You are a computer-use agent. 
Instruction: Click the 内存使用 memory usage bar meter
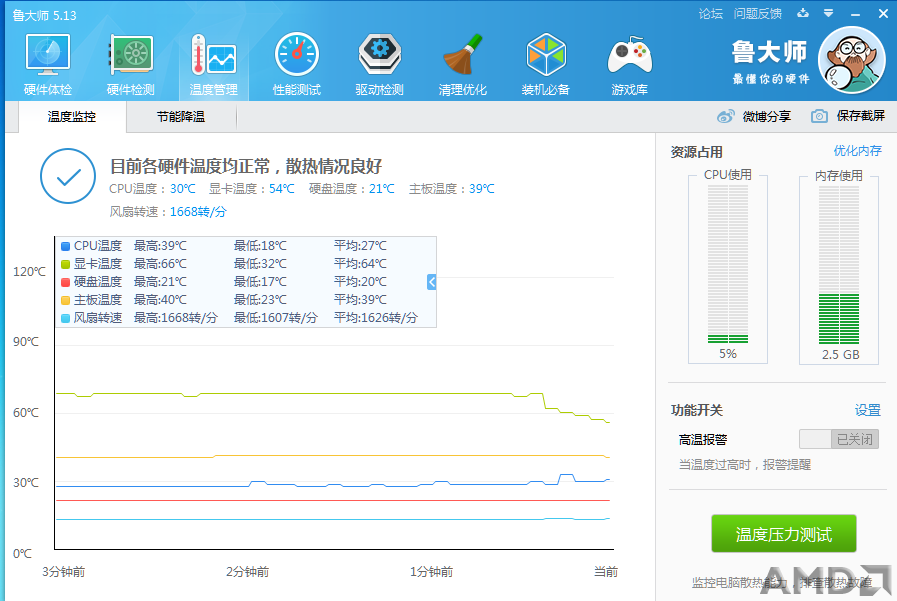click(x=839, y=263)
